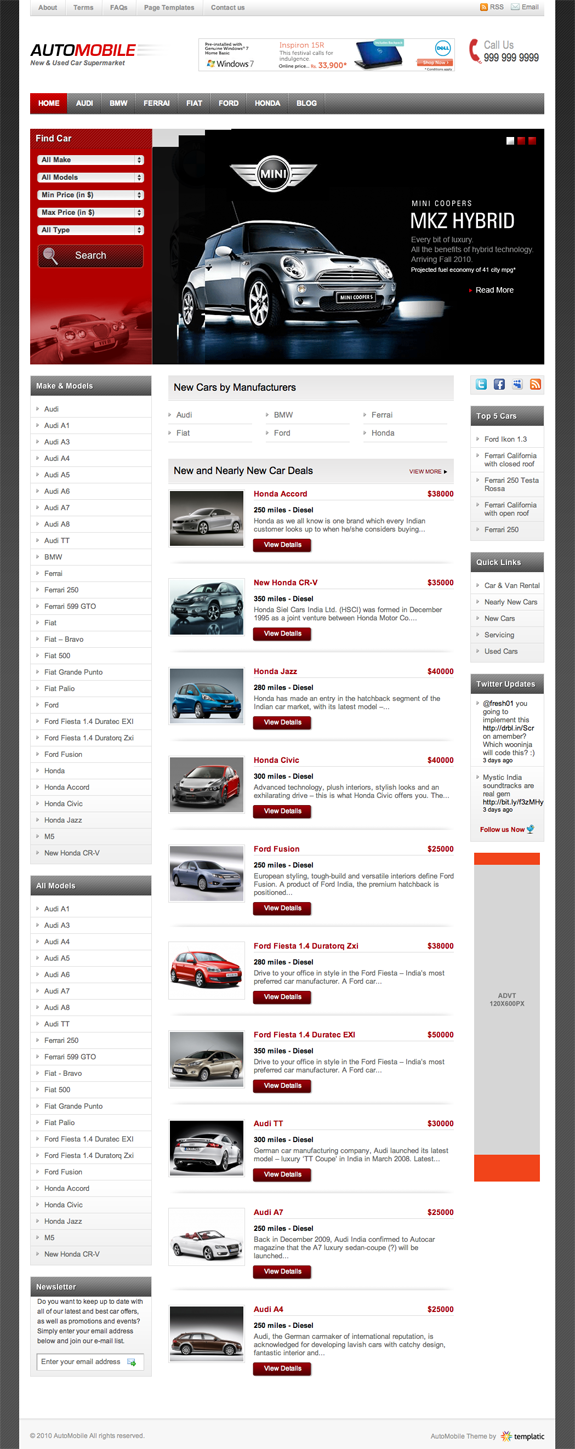Click the Templatic logo in footer

523,1436
